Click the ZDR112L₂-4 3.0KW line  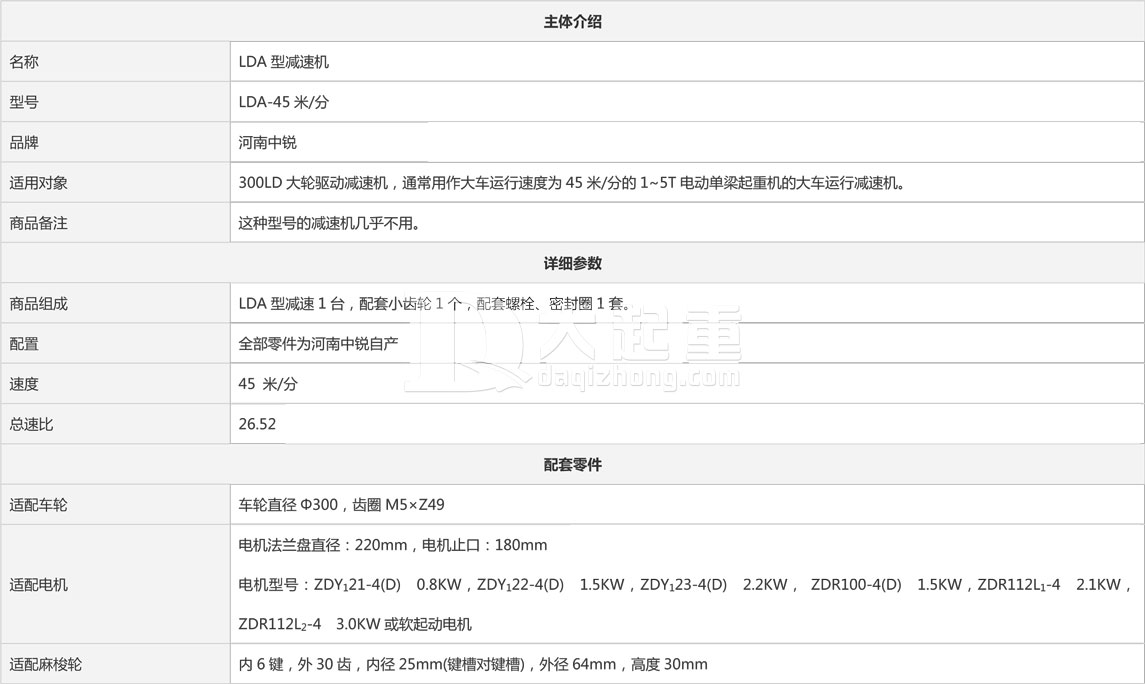click(355, 624)
